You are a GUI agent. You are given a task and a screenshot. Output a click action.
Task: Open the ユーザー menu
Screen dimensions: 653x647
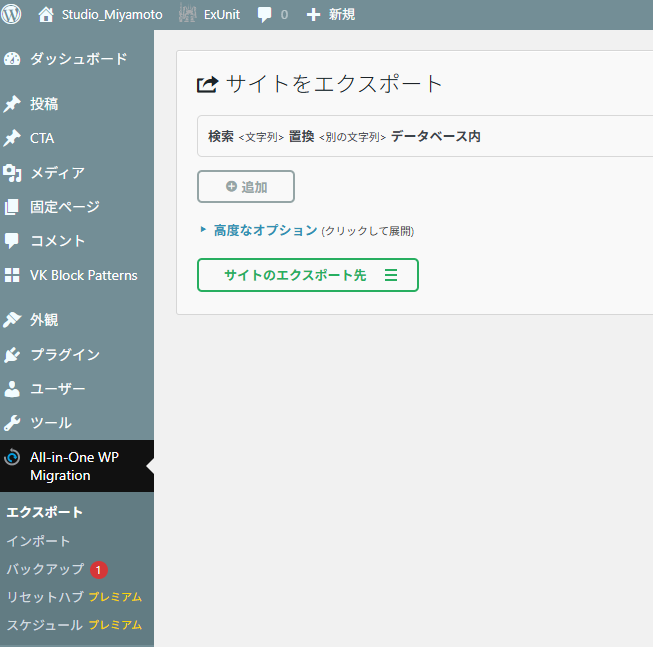pyautogui.click(x=57, y=389)
